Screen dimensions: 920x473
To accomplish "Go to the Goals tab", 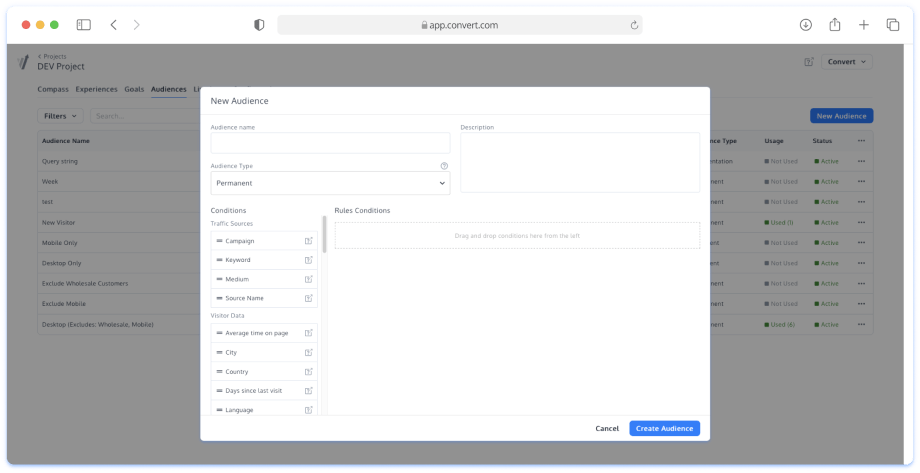I will 134,89.
